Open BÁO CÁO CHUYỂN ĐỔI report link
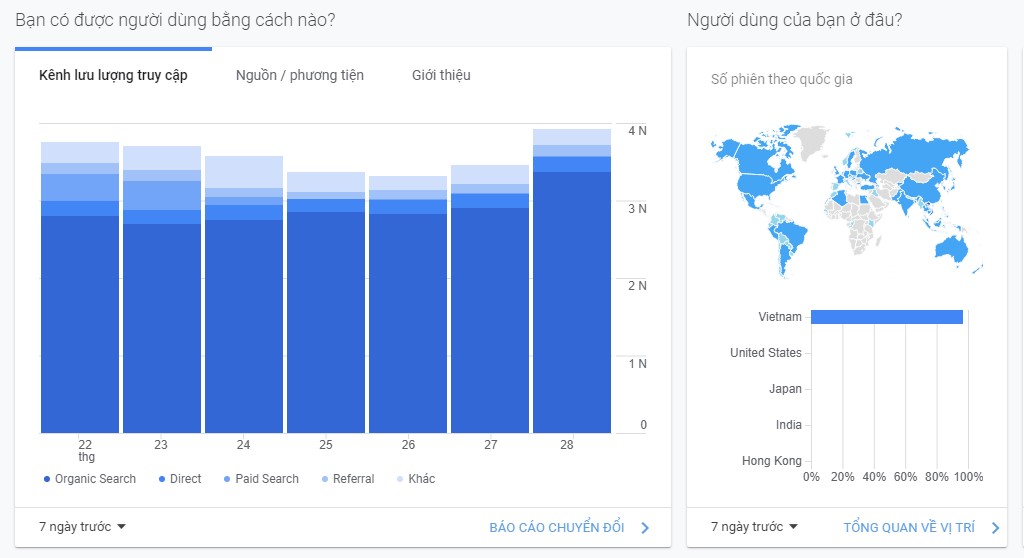The image size is (1024, 558). 557,527
